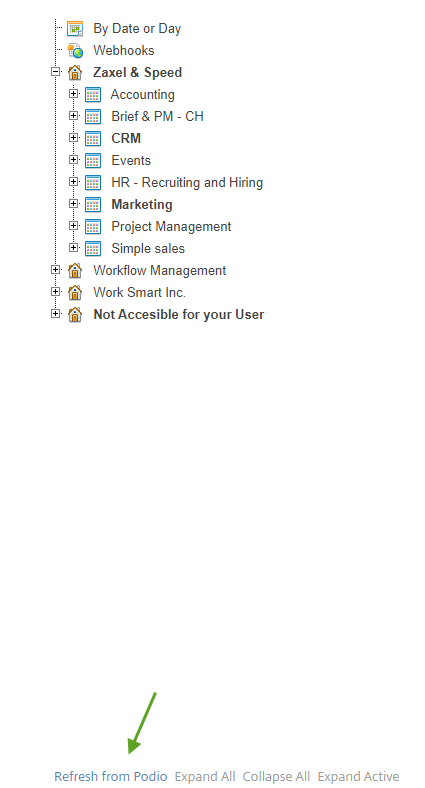Click the Marketing app grid icon
425x788 pixels.
(x=93, y=205)
